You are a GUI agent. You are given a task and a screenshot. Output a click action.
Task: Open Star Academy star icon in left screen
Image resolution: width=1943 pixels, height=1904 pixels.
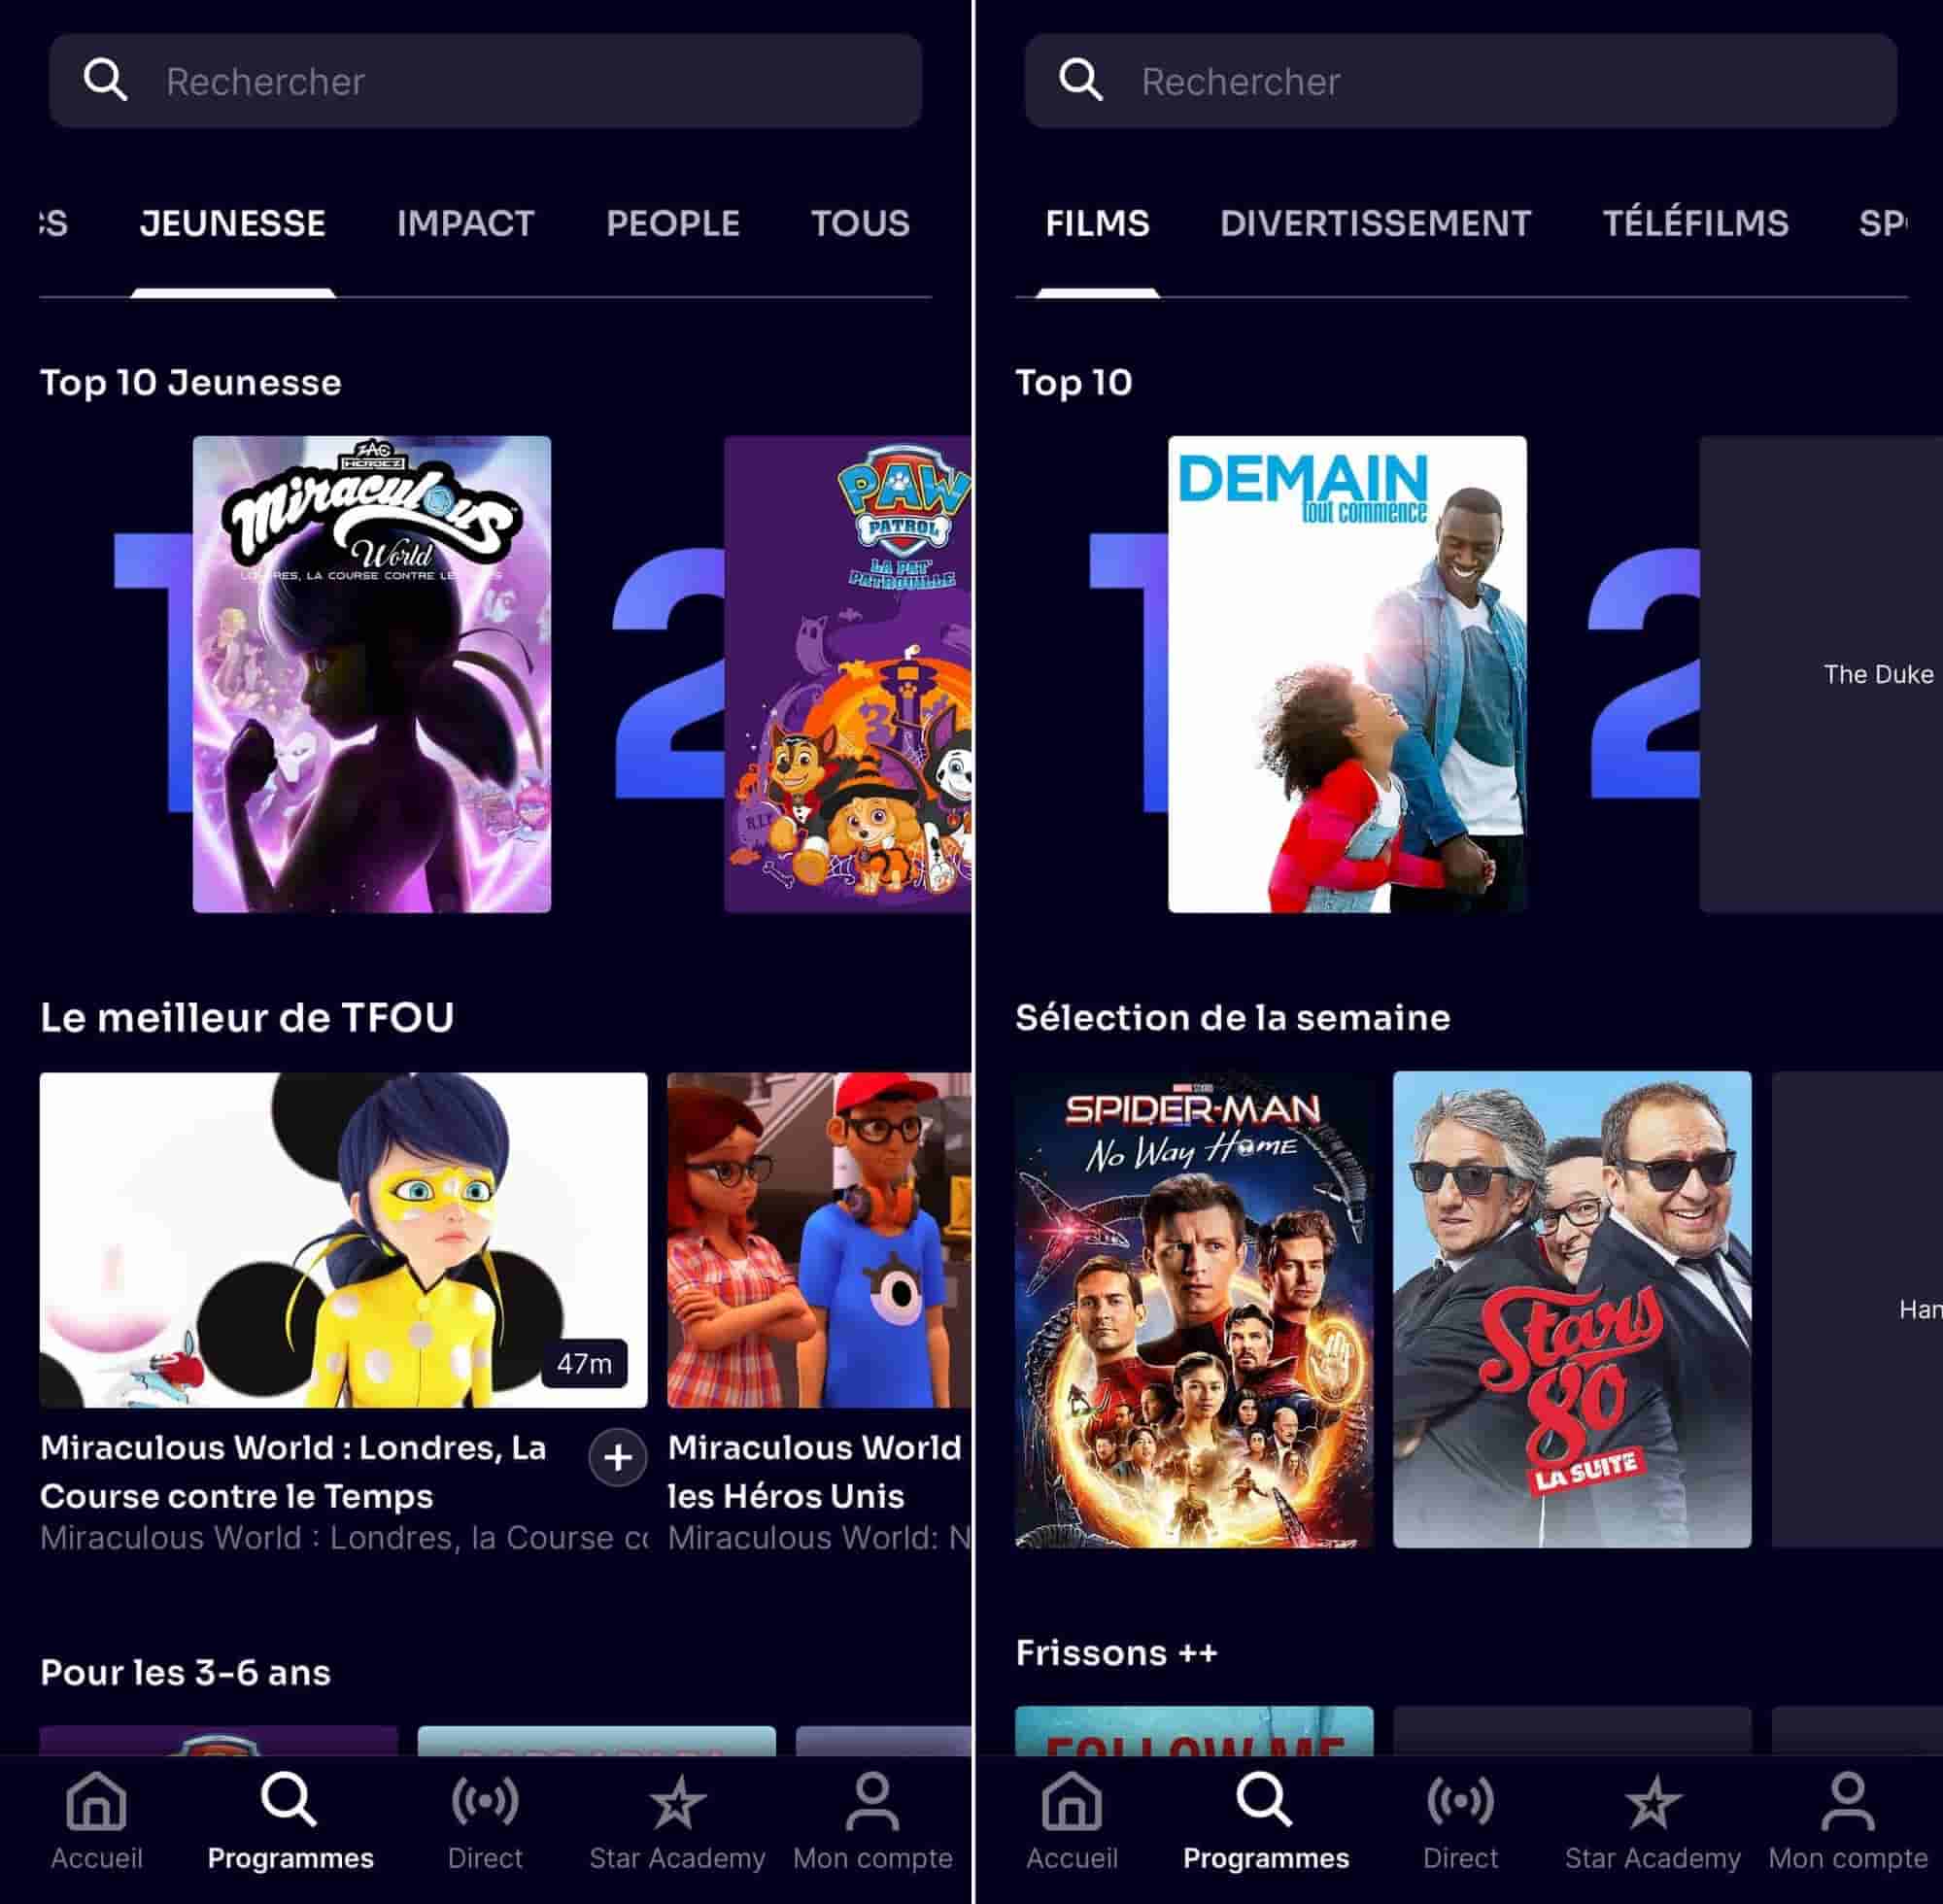(677, 1801)
